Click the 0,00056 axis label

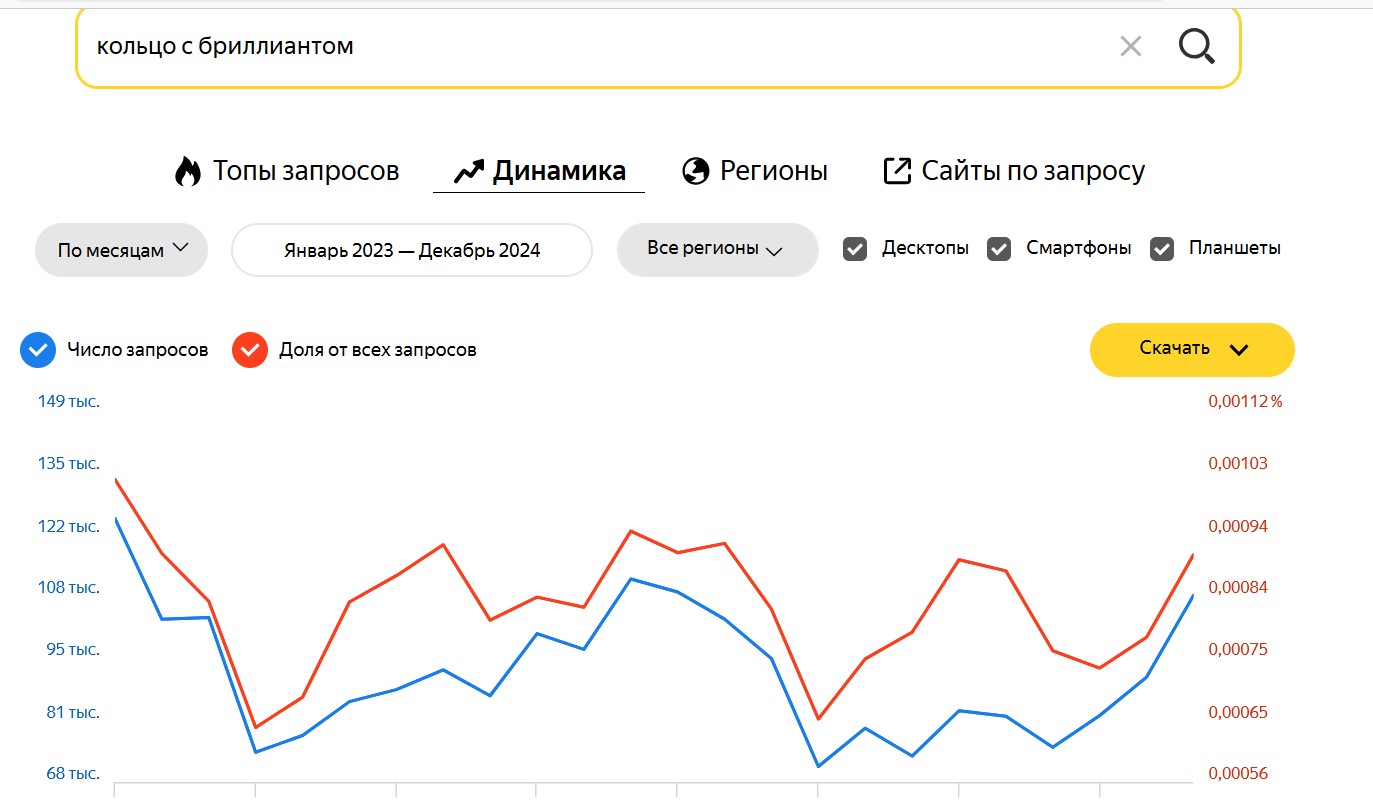click(1238, 774)
